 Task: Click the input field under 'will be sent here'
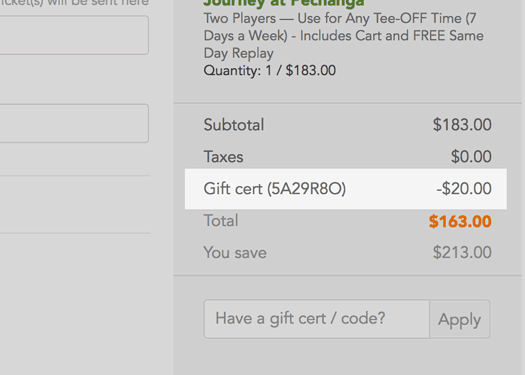(x=74, y=35)
